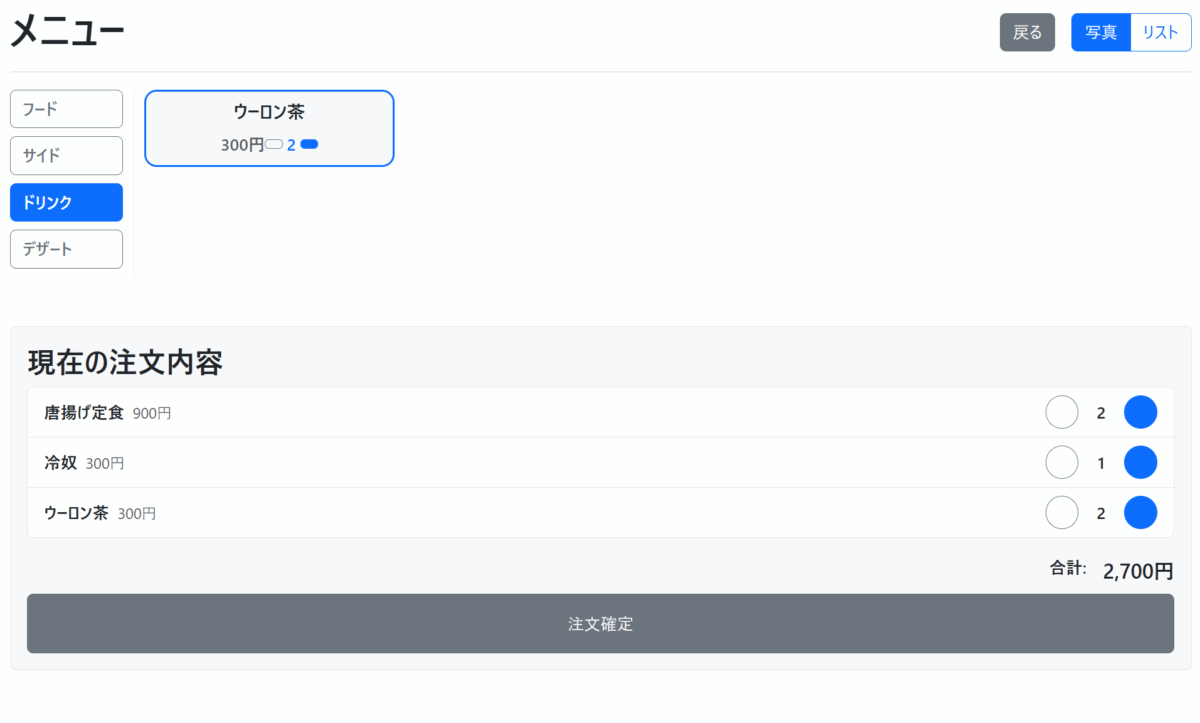
Task: Click the 戻る button
Action: tap(1027, 32)
